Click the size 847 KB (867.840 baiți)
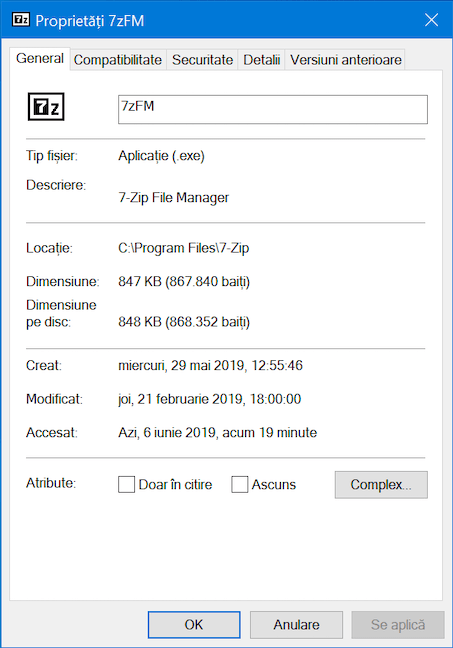Viewport: 453px width, 648px height. pyautogui.click(x=184, y=281)
